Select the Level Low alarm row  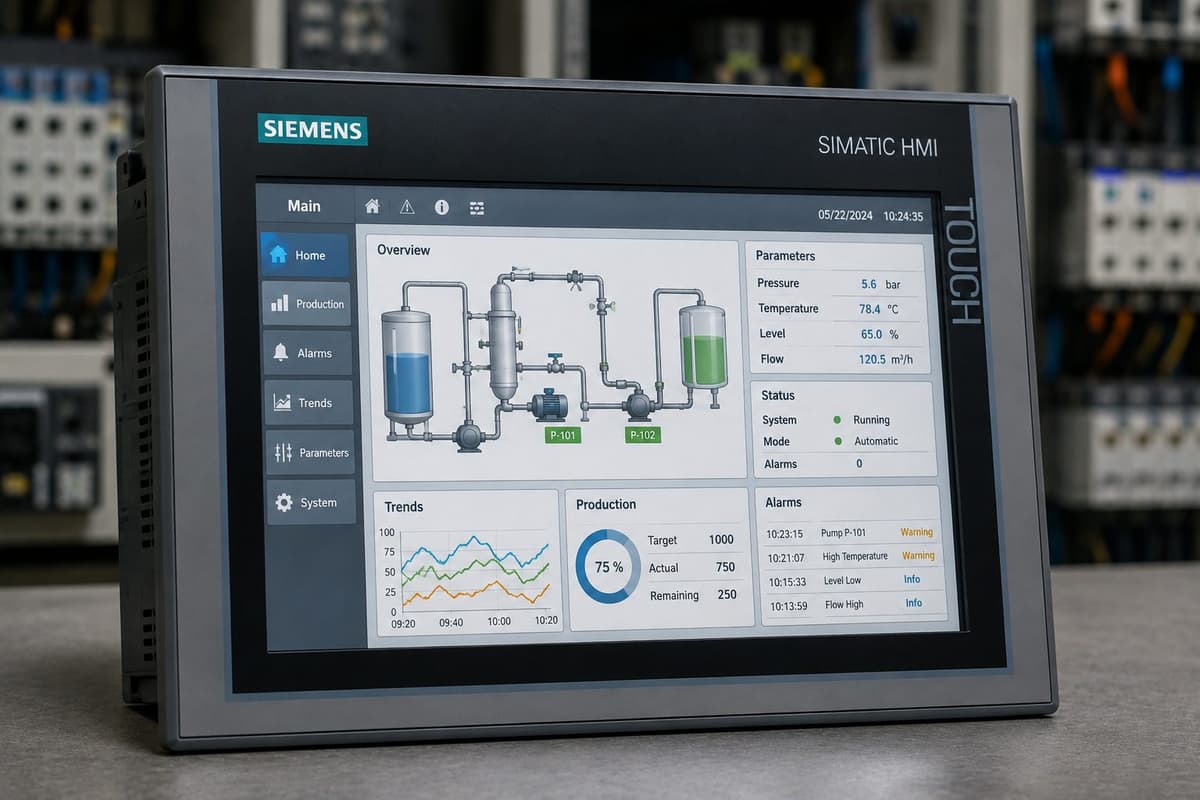coord(853,581)
